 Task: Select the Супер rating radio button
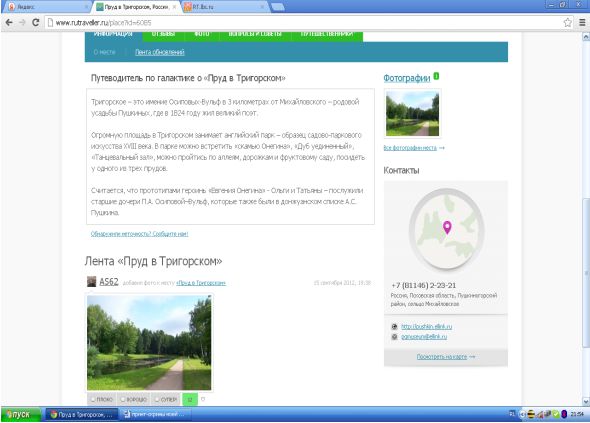[x=157, y=399]
